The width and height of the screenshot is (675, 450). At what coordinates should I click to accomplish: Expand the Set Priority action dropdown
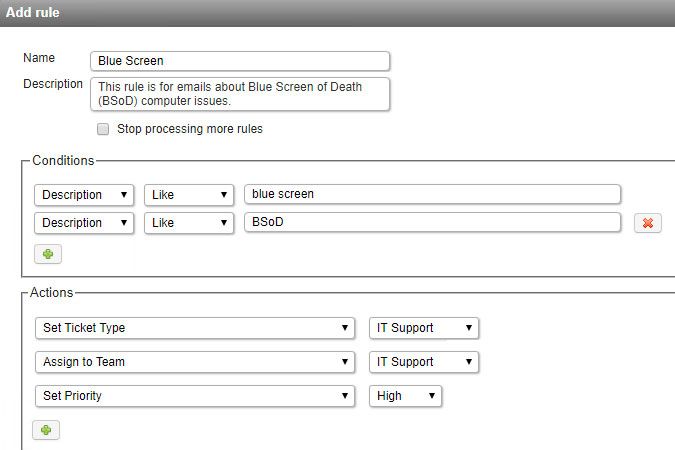click(194, 396)
